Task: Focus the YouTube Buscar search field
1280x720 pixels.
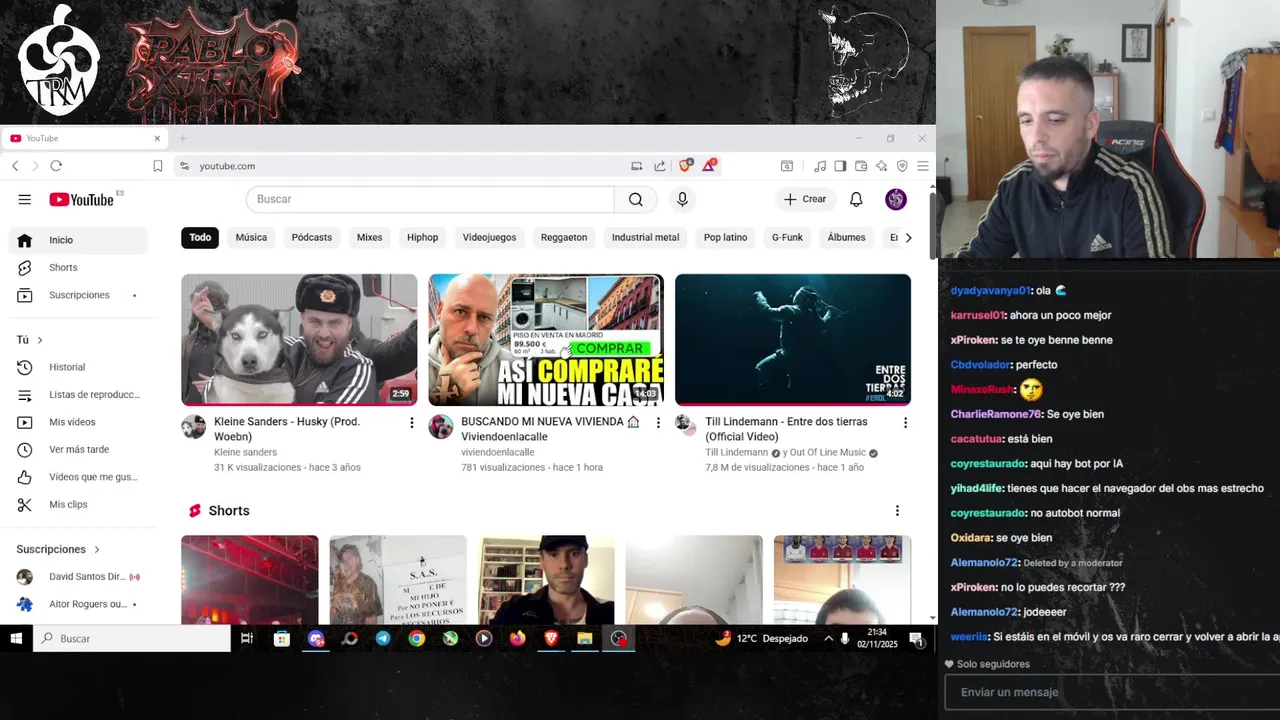Action: tap(430, 199)
